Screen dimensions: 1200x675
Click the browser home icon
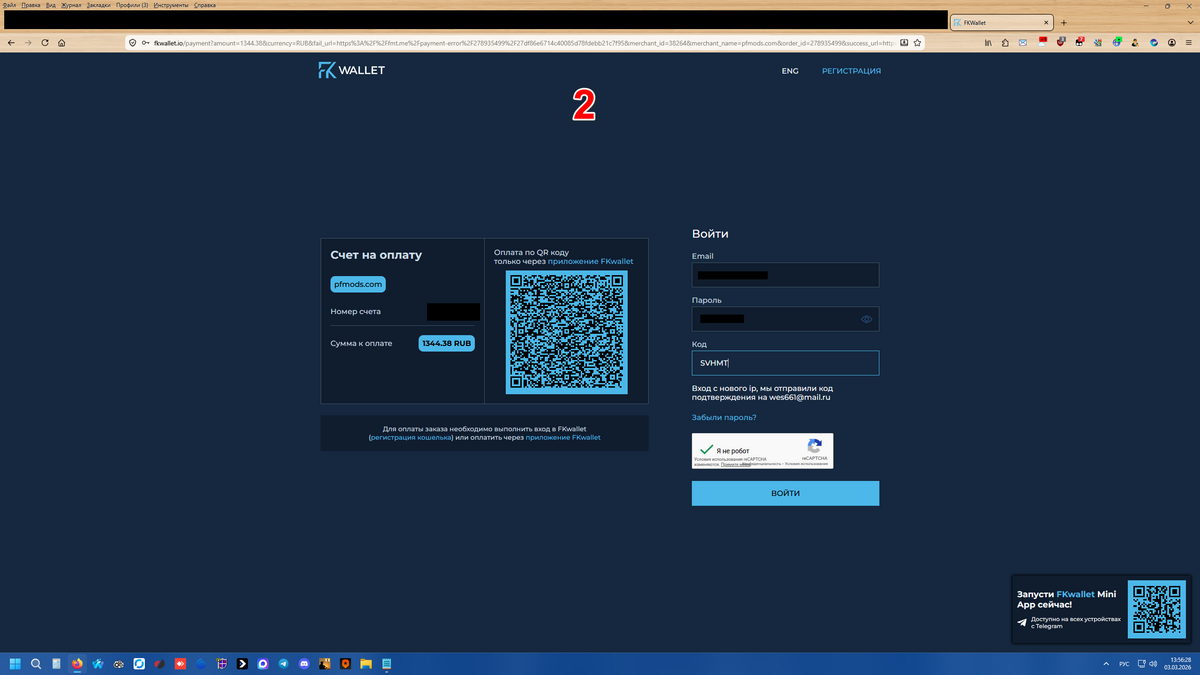pyautogui.click(x=61, y=43)
